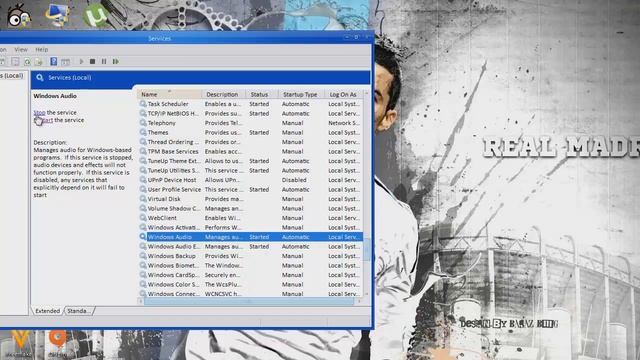
Task: Click the Start Service play icon
Action: [82, 61]
